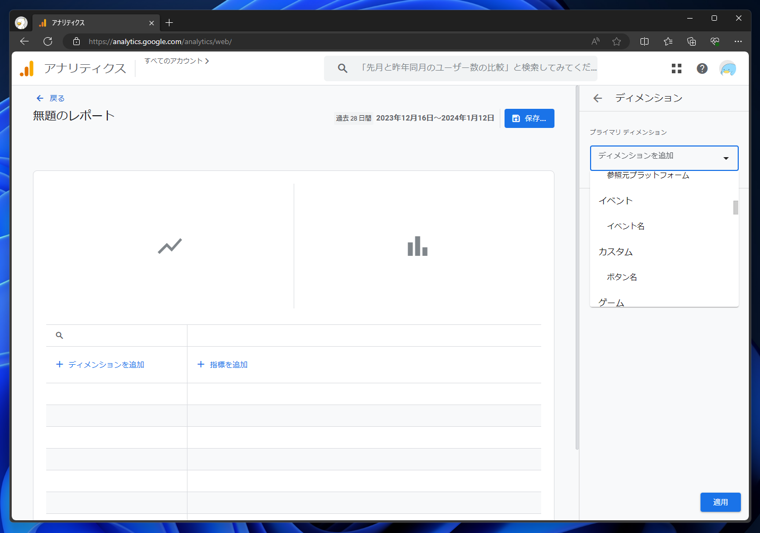The image size is (760, 533).
Task: Open ディメンションを追加 dropdown
Action: [664, 158]
